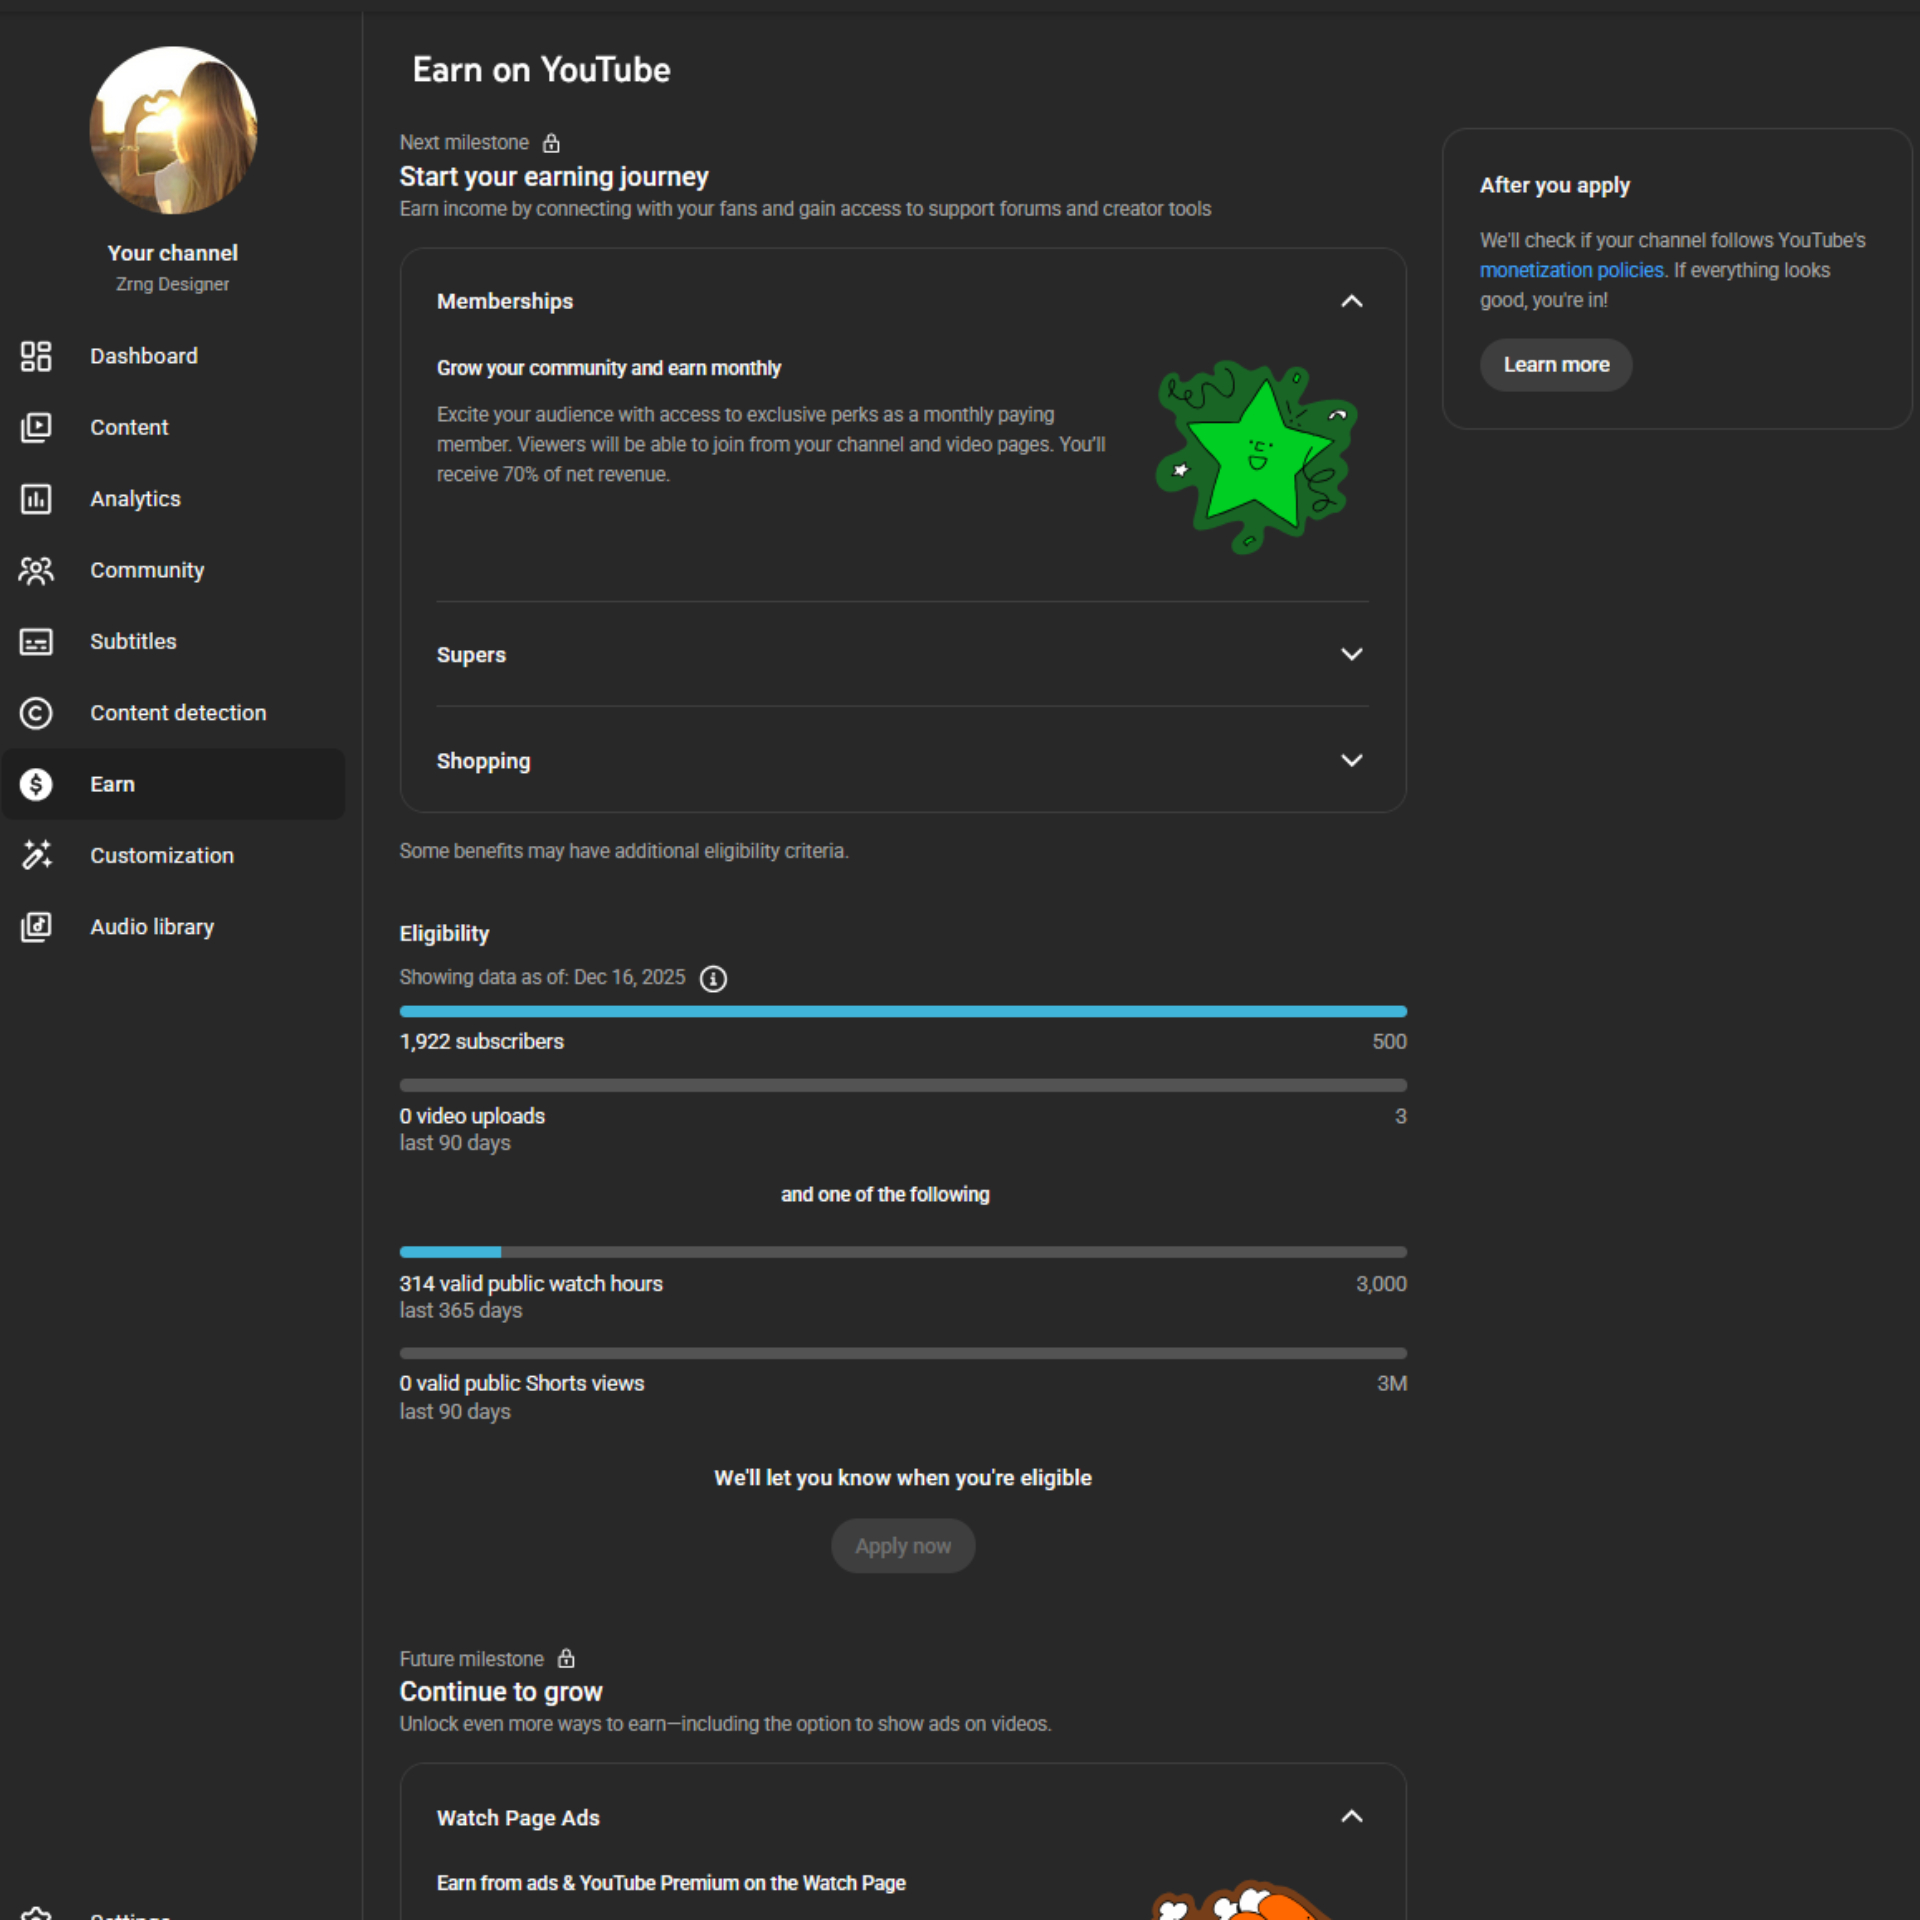1920x1920 pixels.
Task: Select the Earn menu item
Action: point(172,784)
